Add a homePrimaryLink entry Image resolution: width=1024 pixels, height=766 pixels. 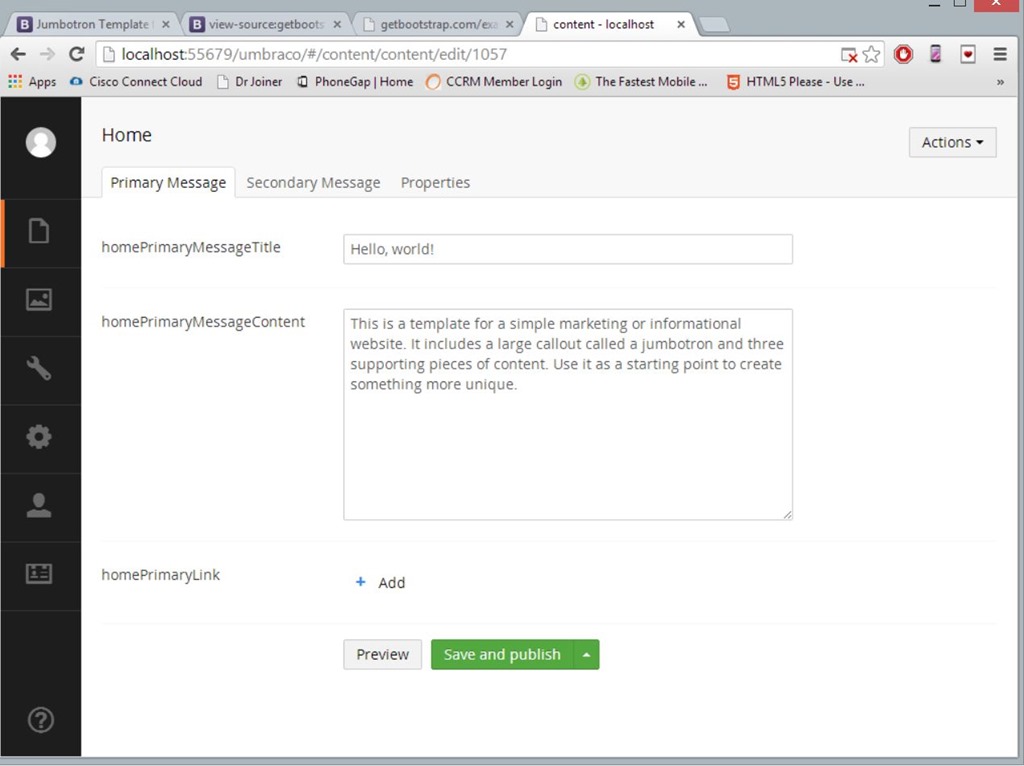(x=380, y=582)
